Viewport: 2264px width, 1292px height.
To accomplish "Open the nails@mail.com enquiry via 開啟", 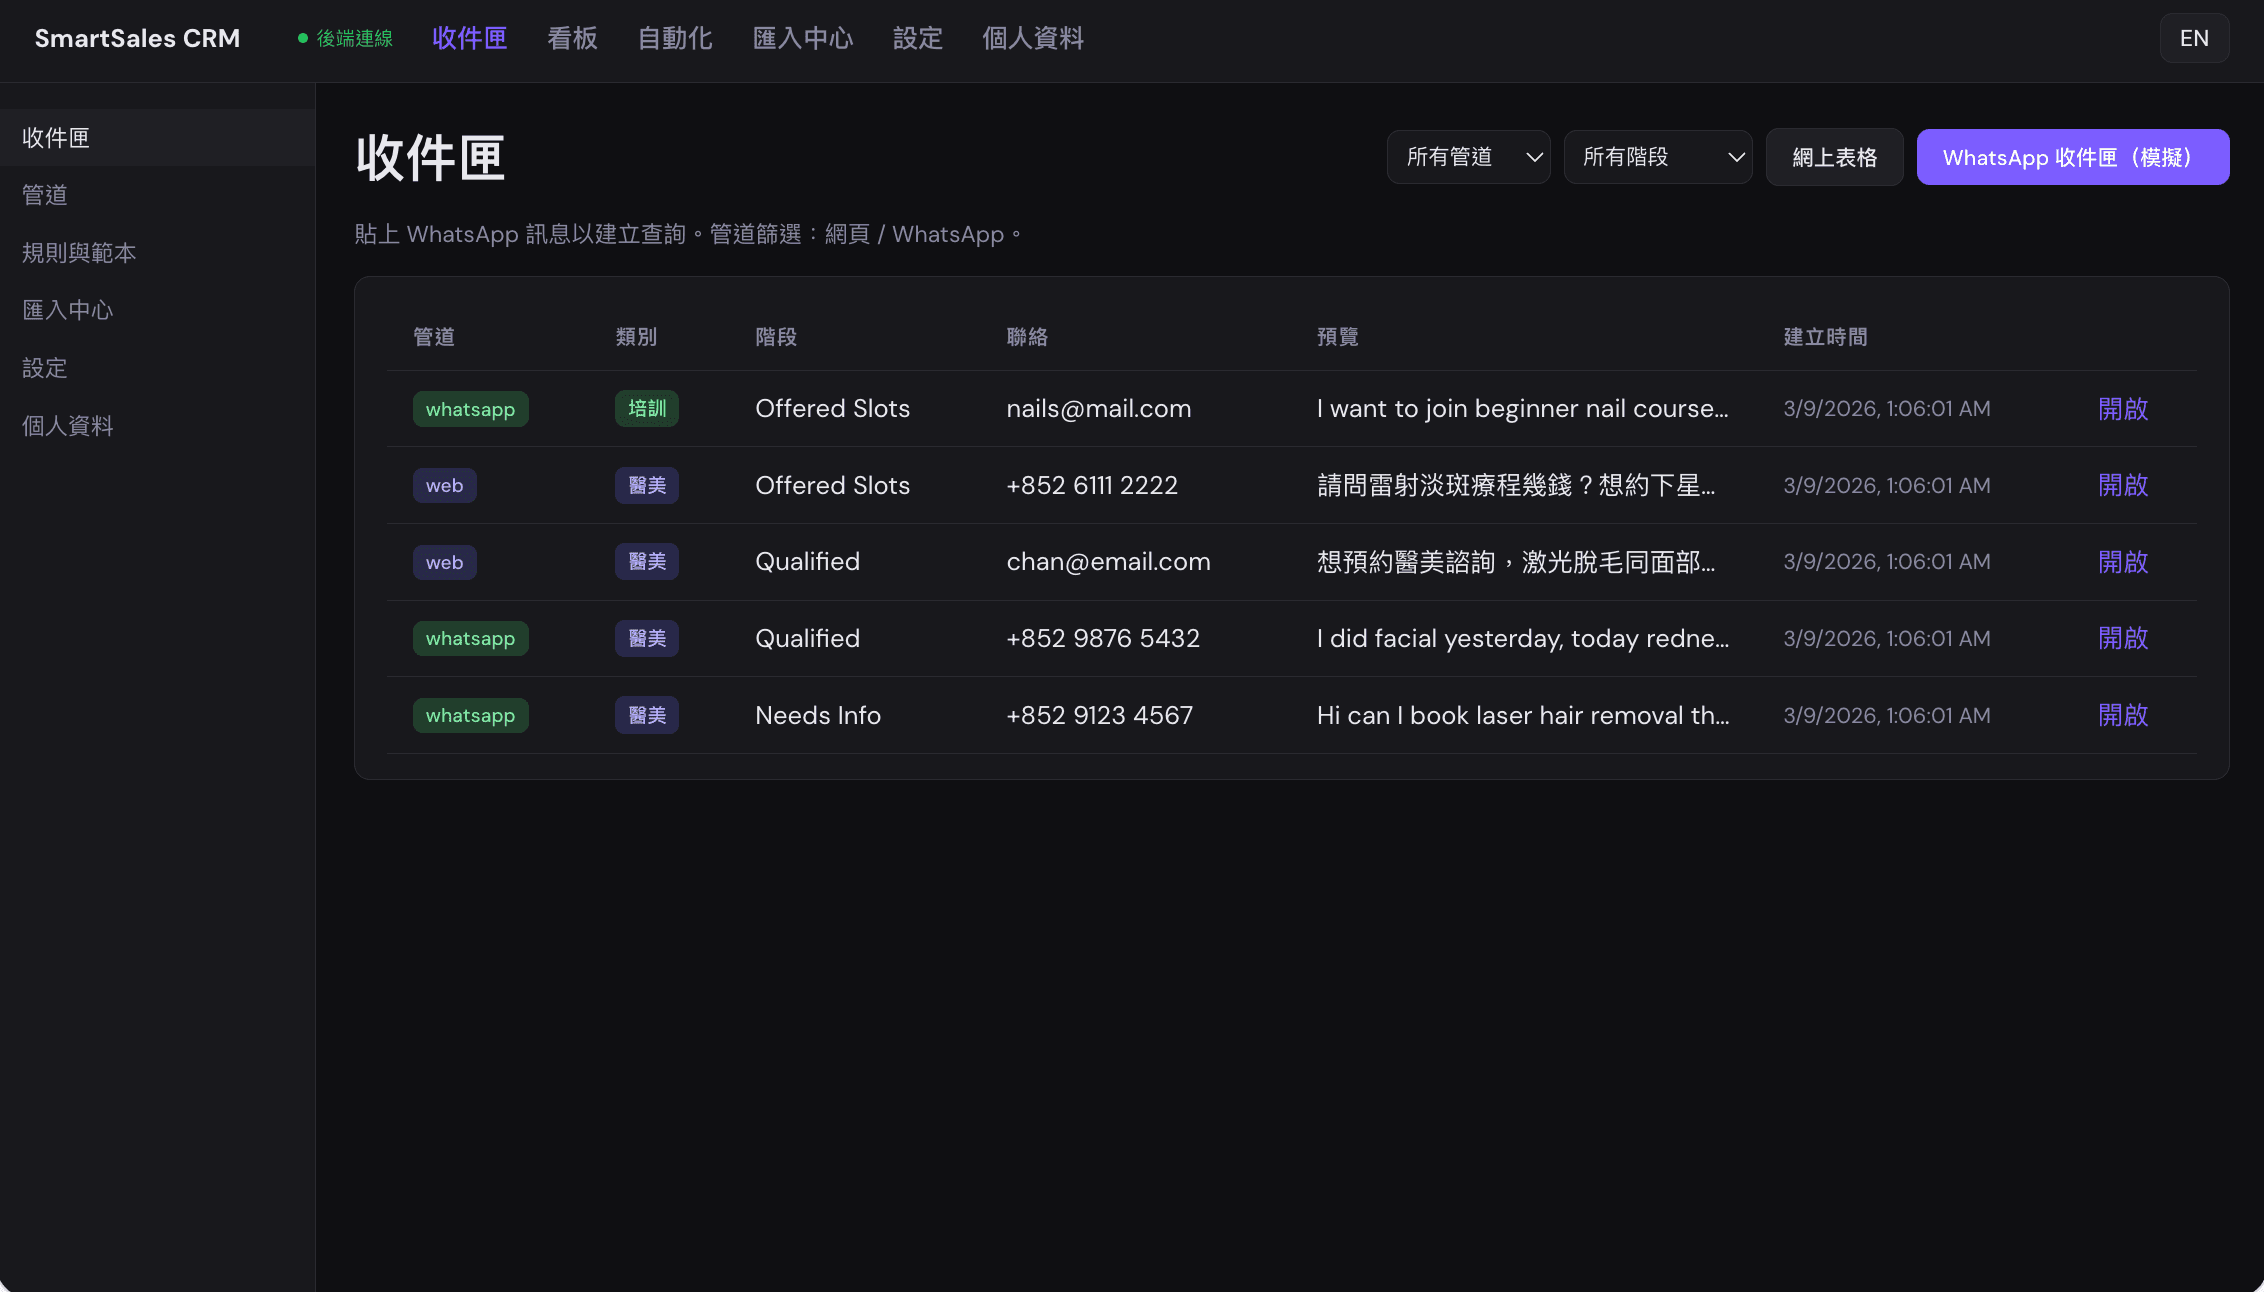I will pos(2122,409).
